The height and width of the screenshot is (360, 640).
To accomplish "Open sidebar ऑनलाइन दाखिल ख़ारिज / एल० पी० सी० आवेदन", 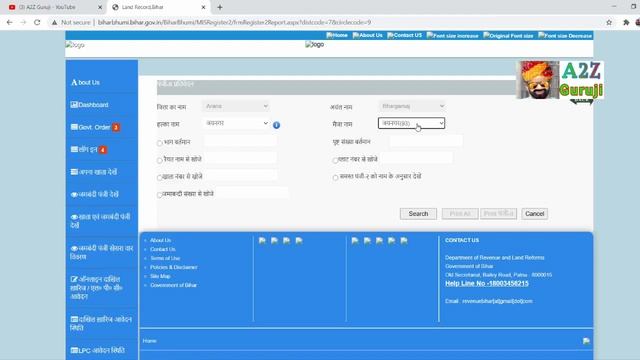I will click(96, 288).
